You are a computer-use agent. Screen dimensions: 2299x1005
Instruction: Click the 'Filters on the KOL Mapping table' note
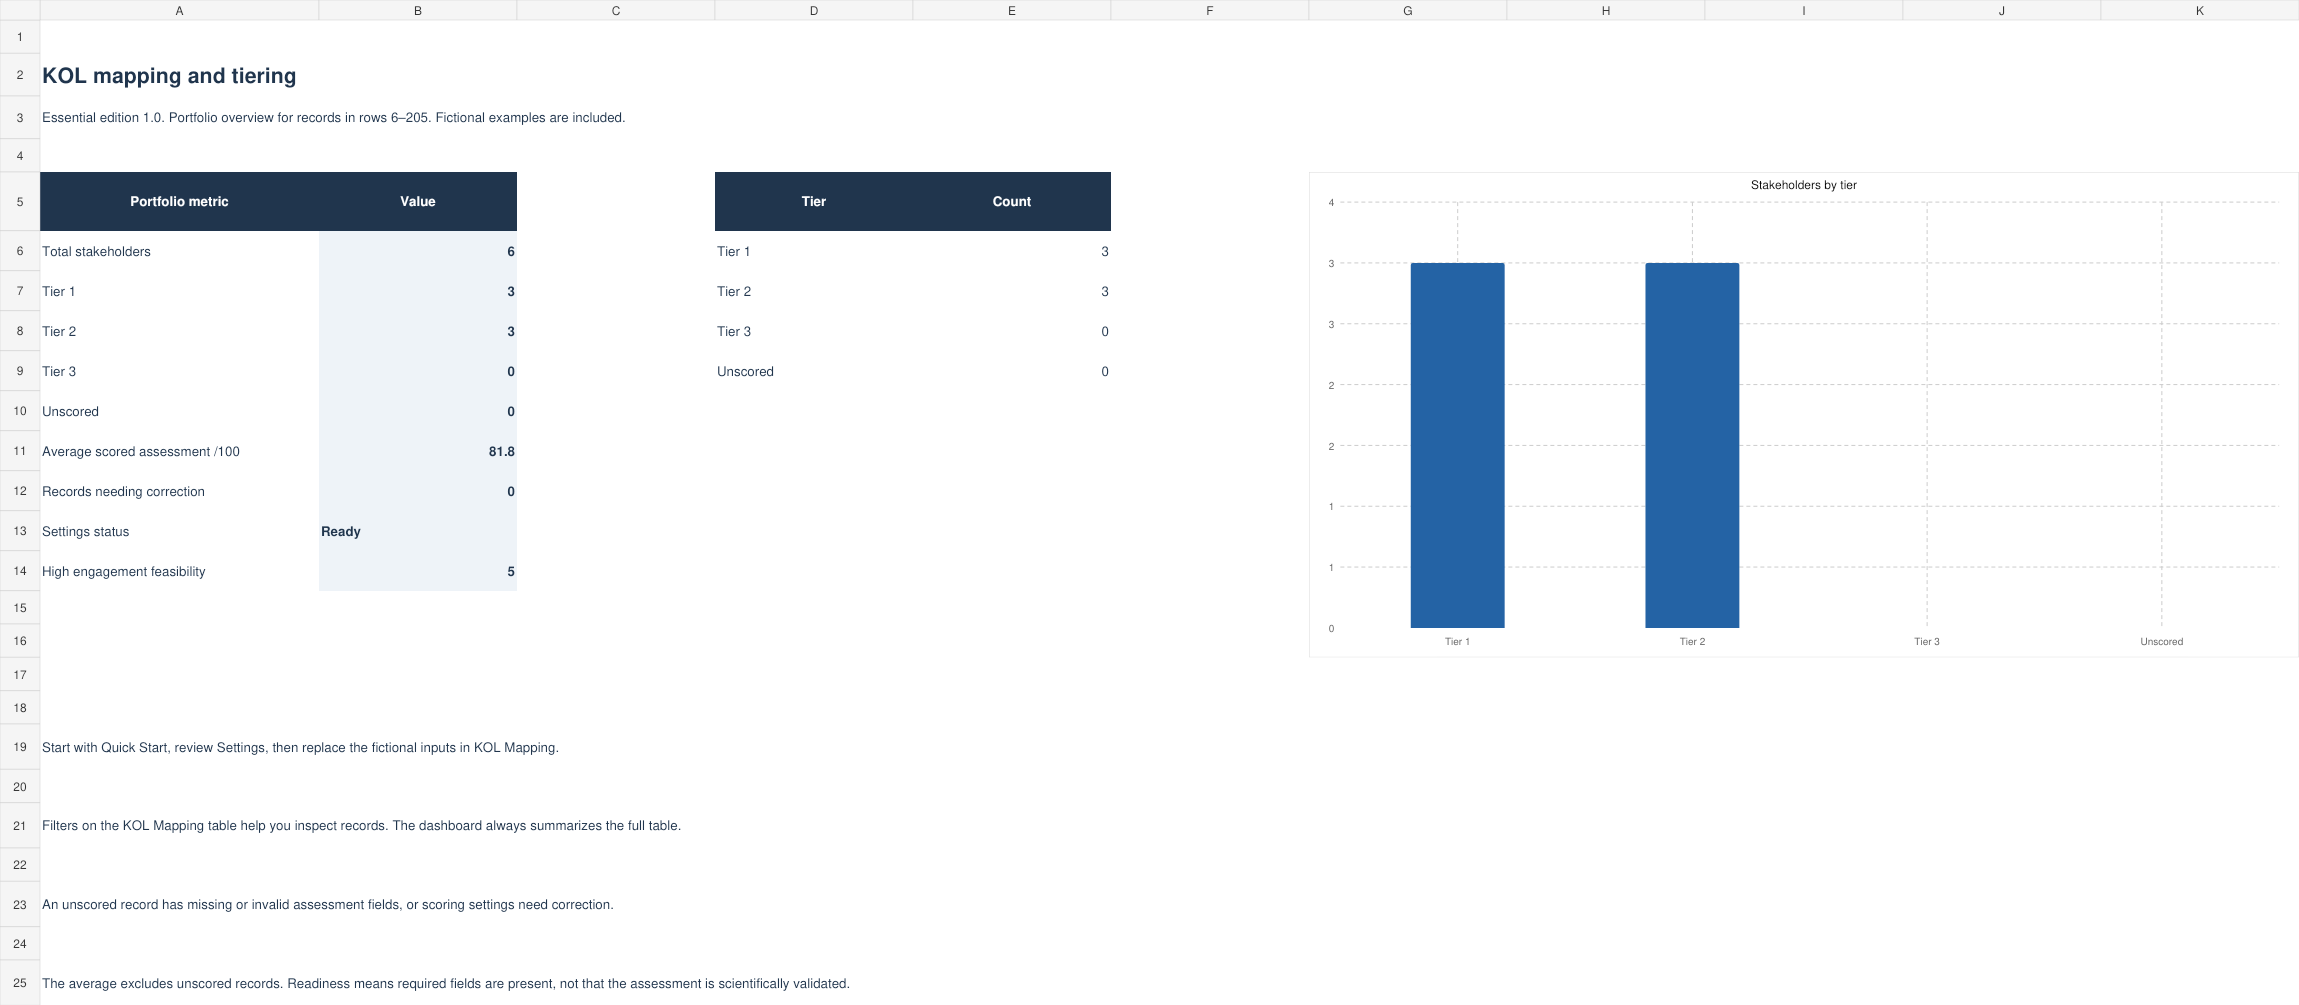point(361,826)
